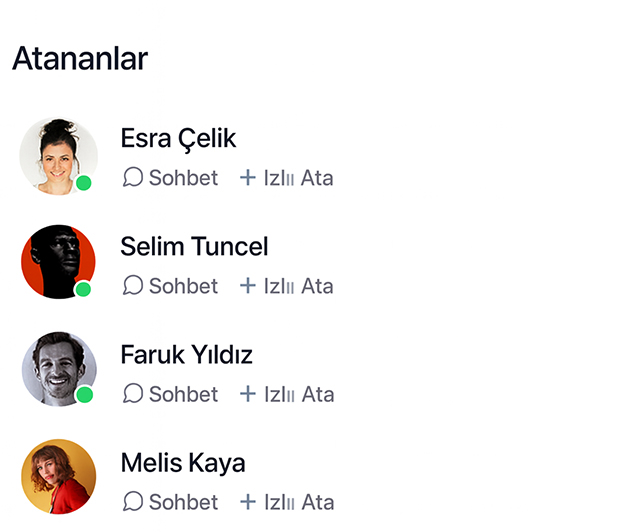Viewport: 630px width, 532px height.
Task: Click the plus icon next to Selim Tuncel
Action: (248, 286)
